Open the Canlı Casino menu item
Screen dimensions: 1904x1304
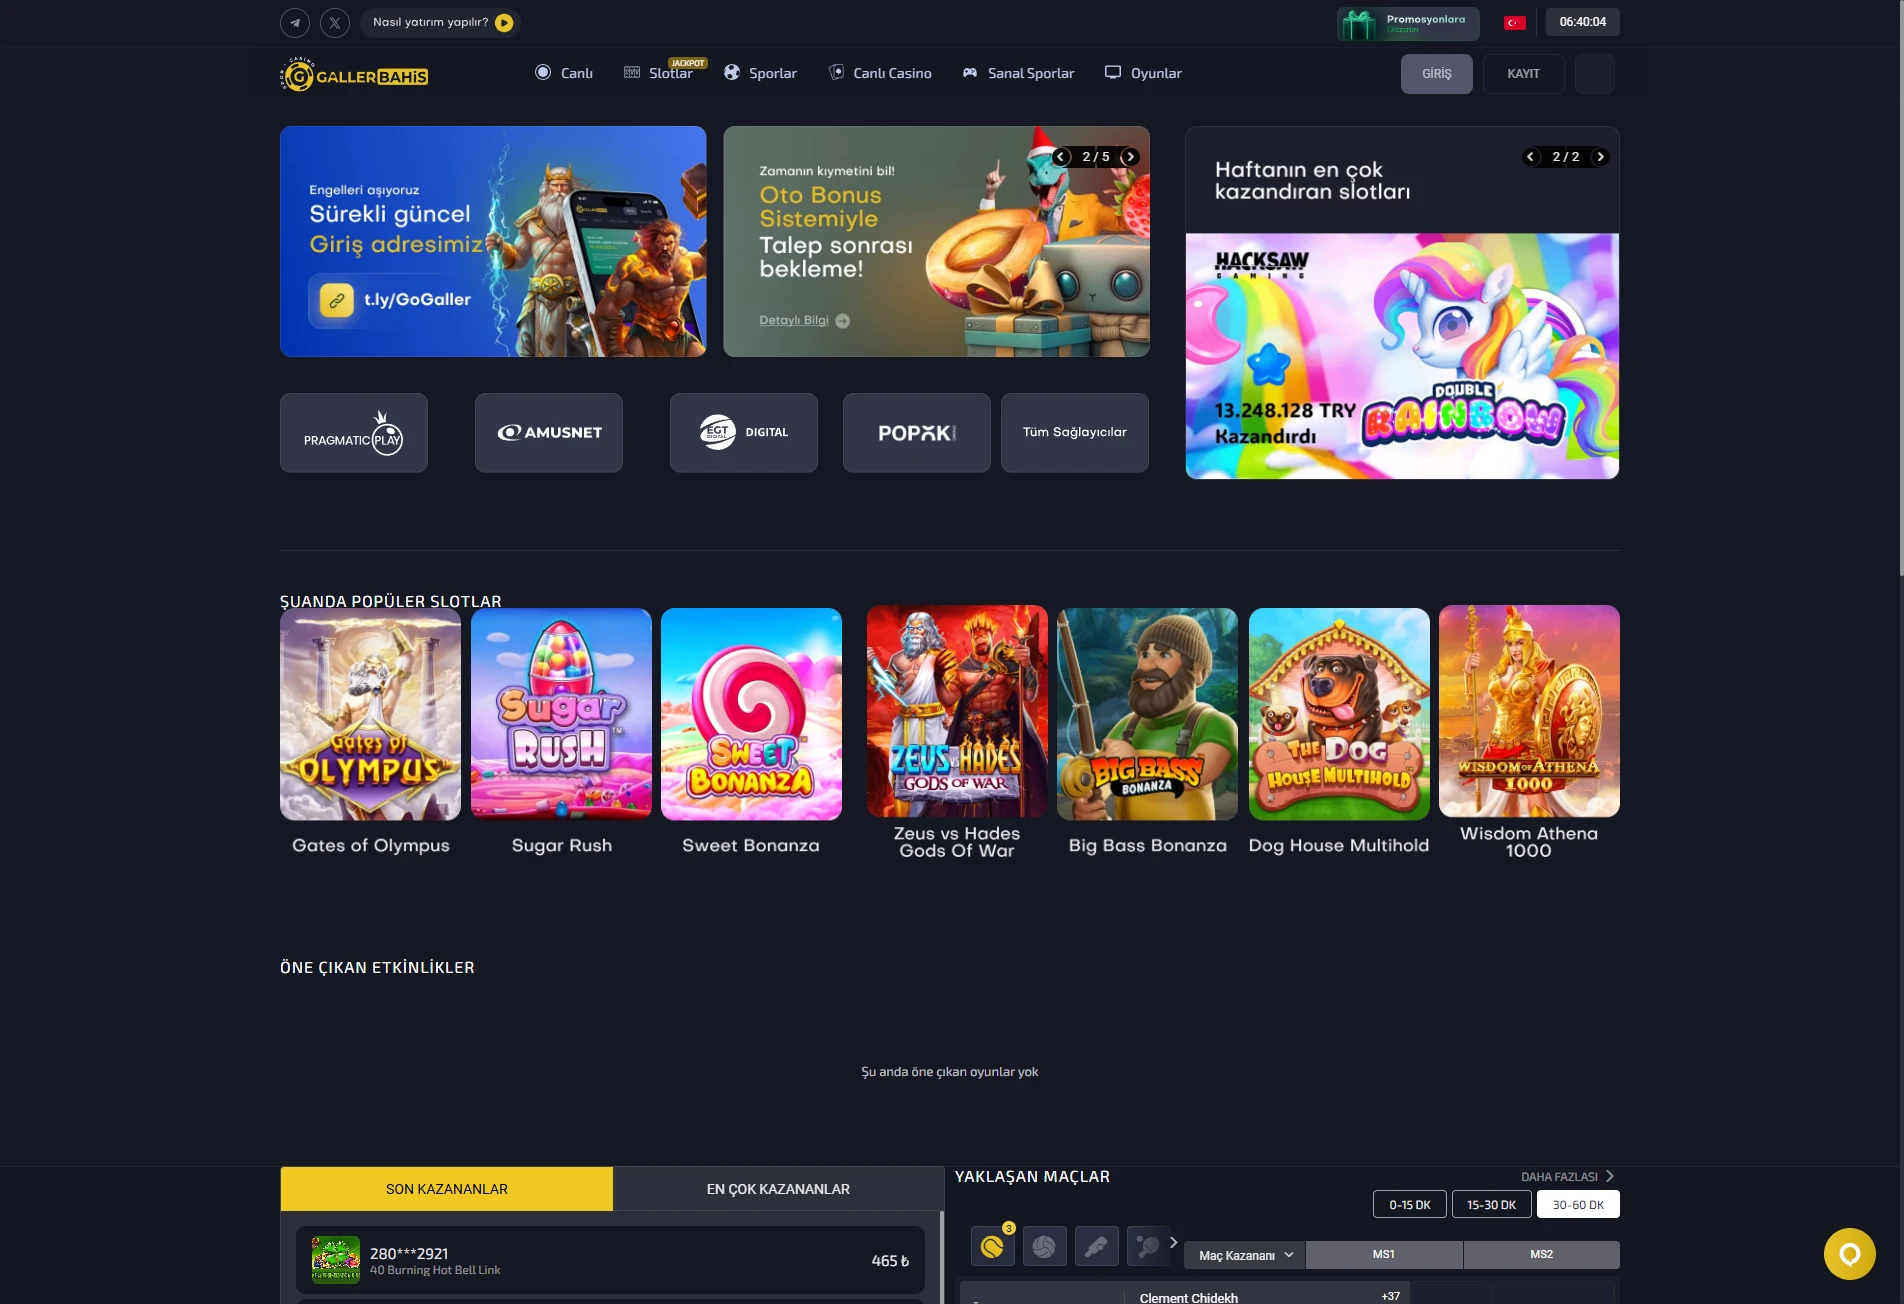(x=880, y=73)
